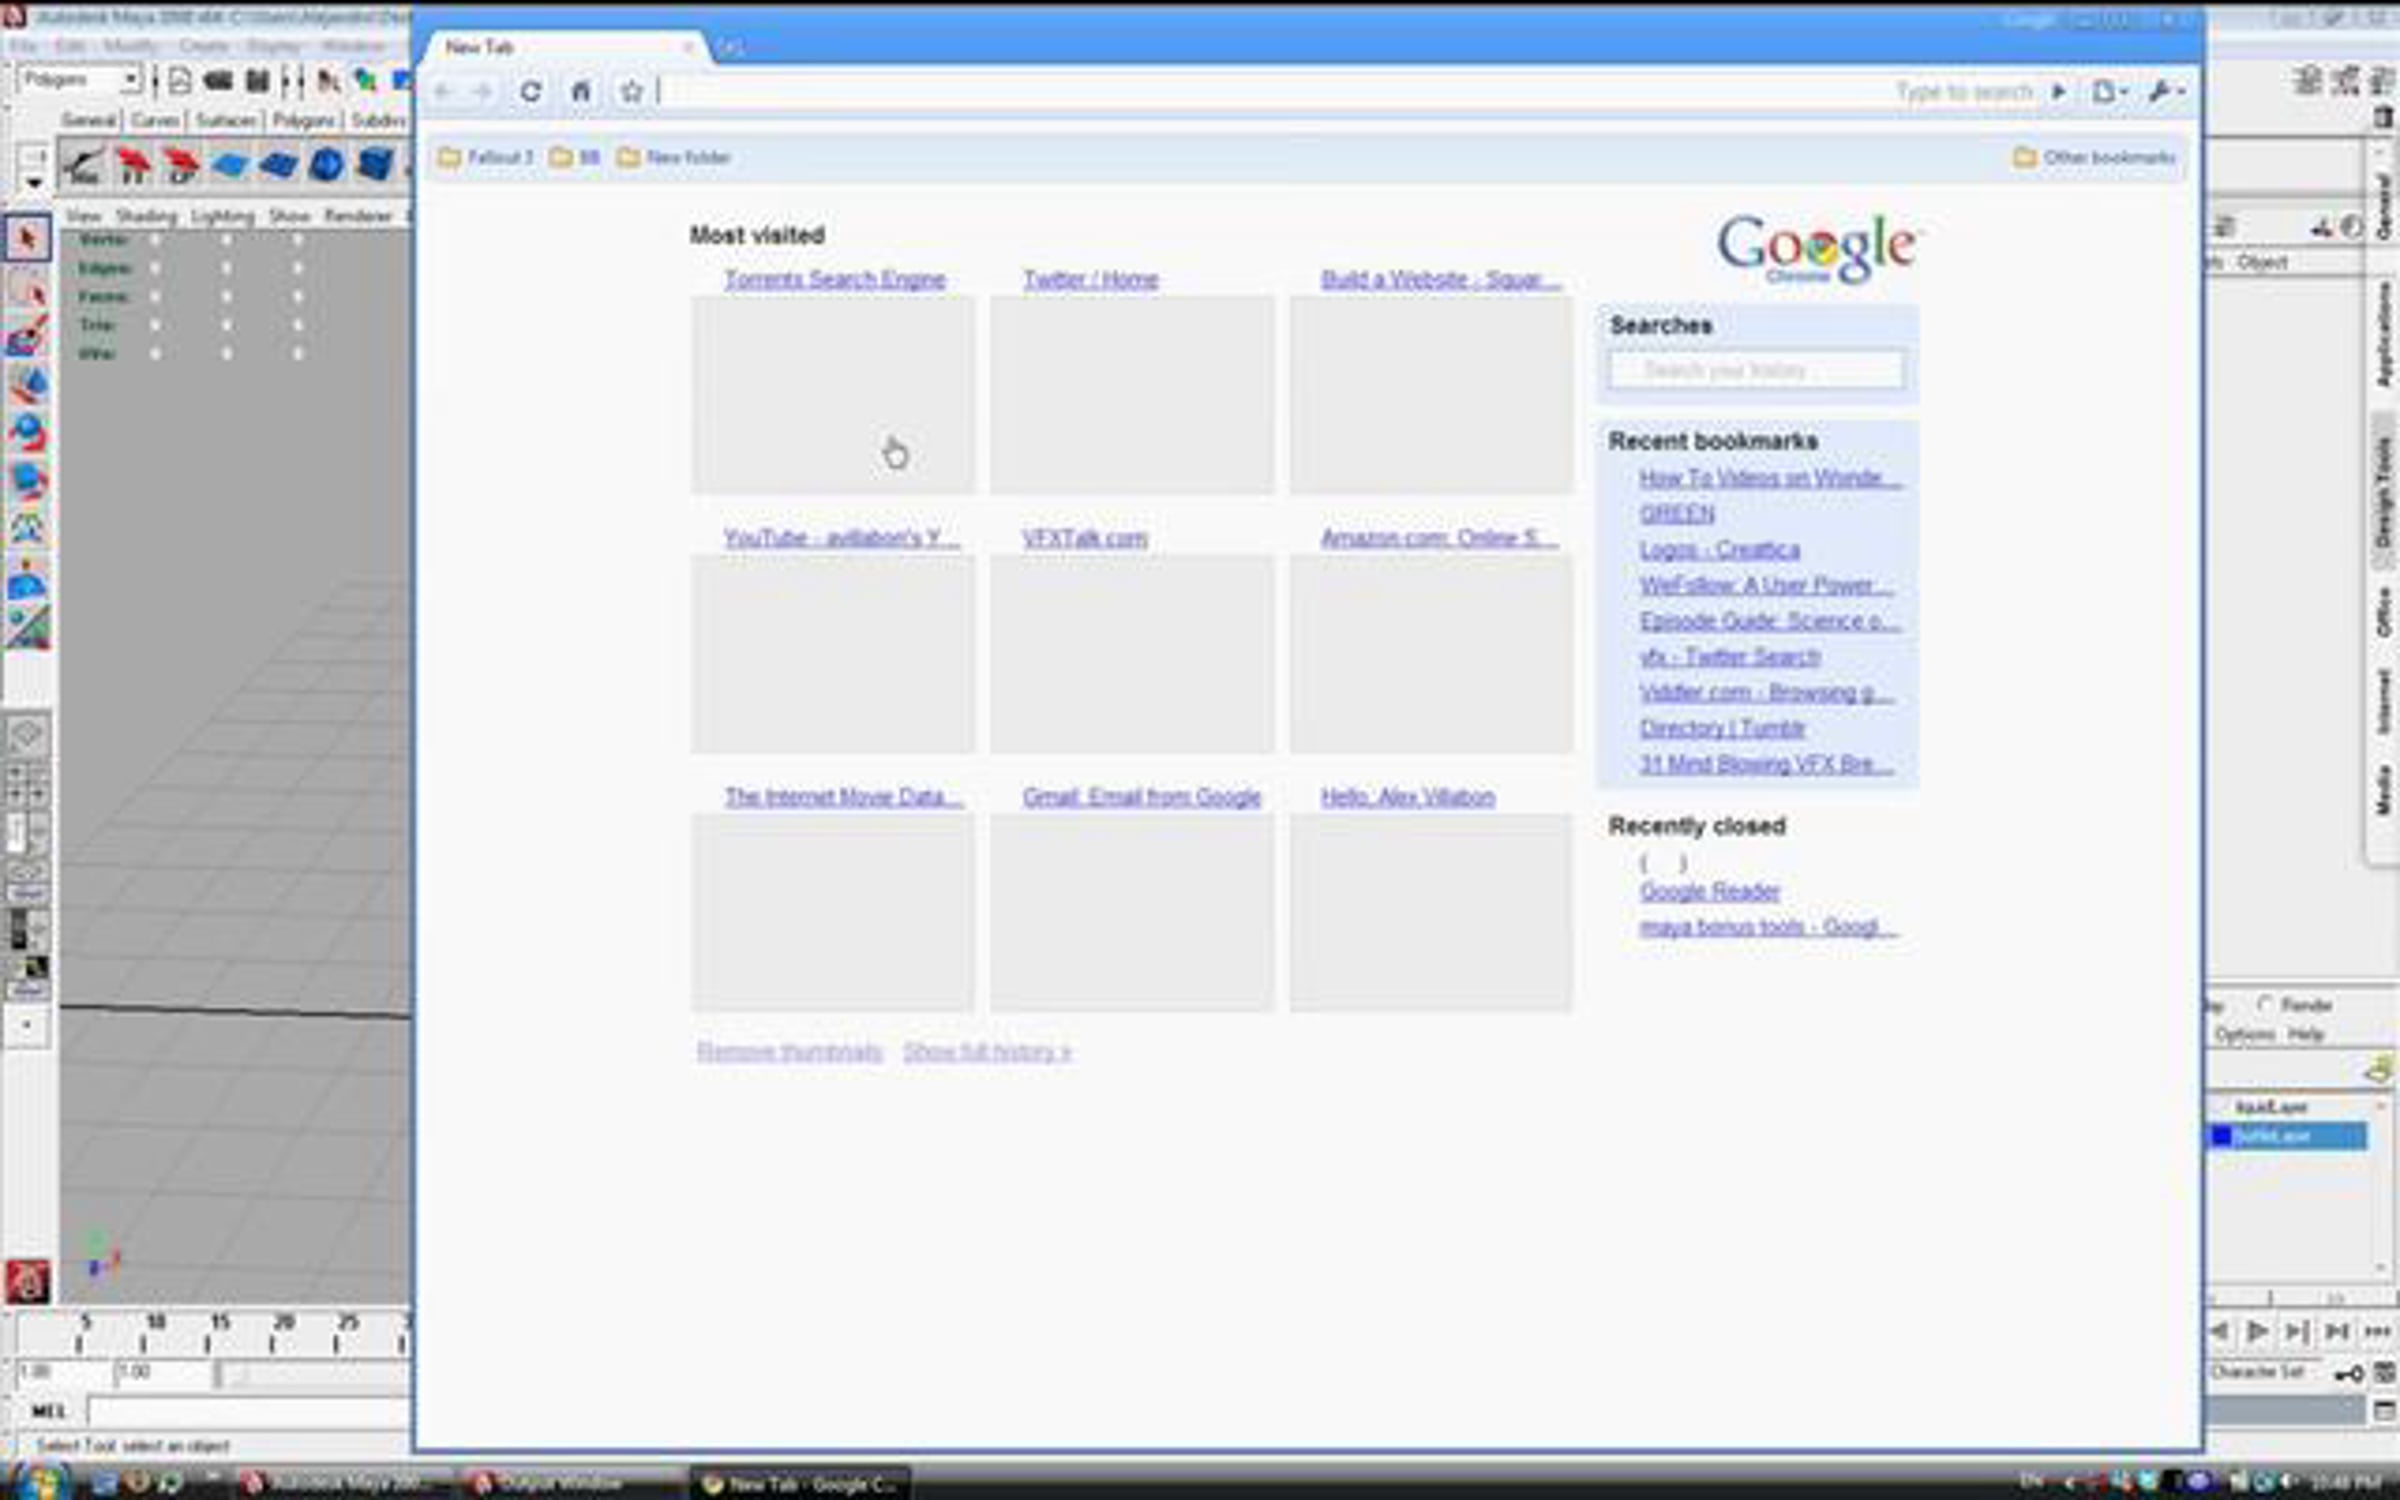The width and height of the screenshot is (2400, 1500).
Task: Click the Remove thumbnails link
Action: [789, 1052]
